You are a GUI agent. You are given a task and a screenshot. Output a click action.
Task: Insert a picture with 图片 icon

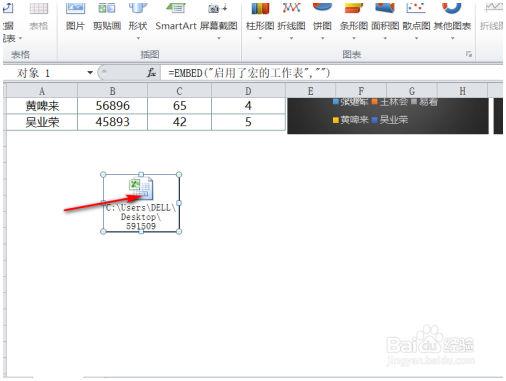click(x=75, y=17)
